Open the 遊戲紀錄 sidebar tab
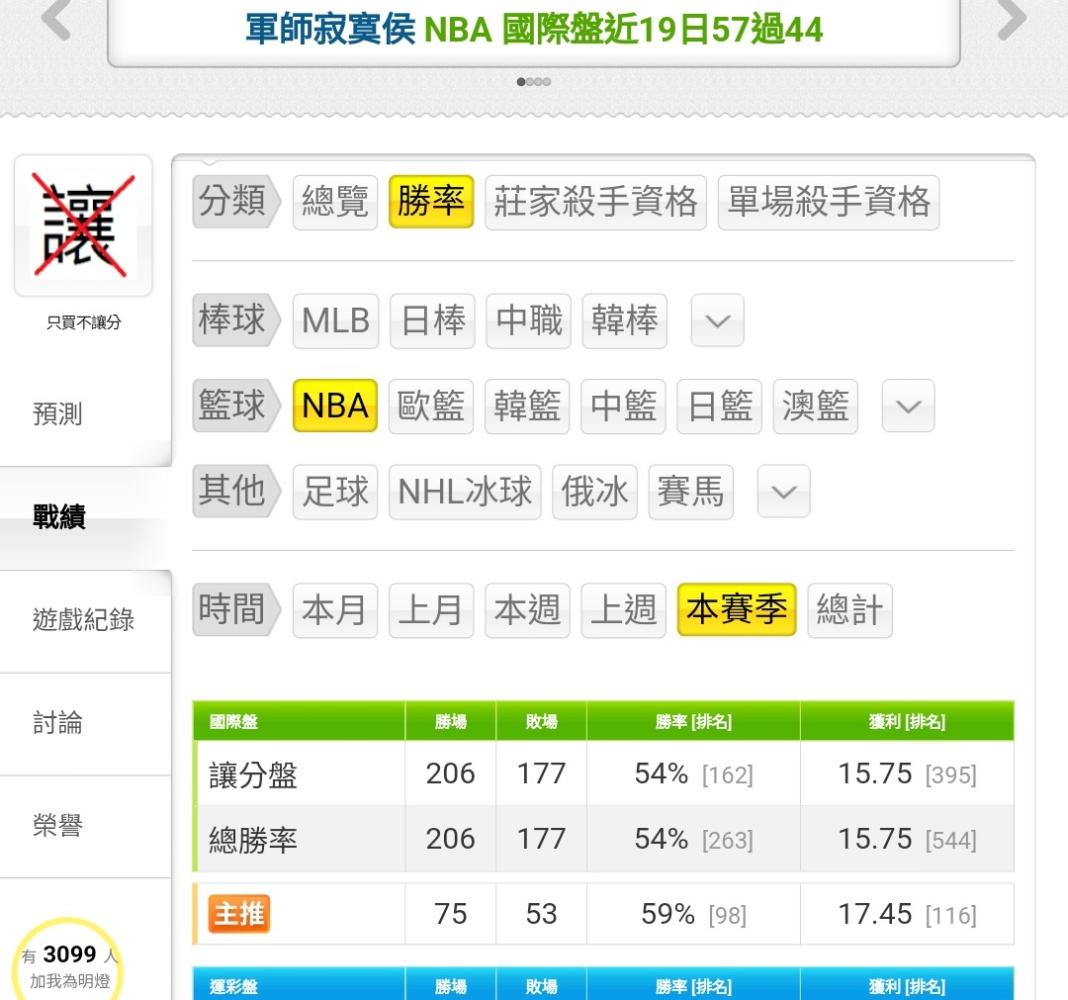This screenshot has width=1068, height=1000. [85, 621]
